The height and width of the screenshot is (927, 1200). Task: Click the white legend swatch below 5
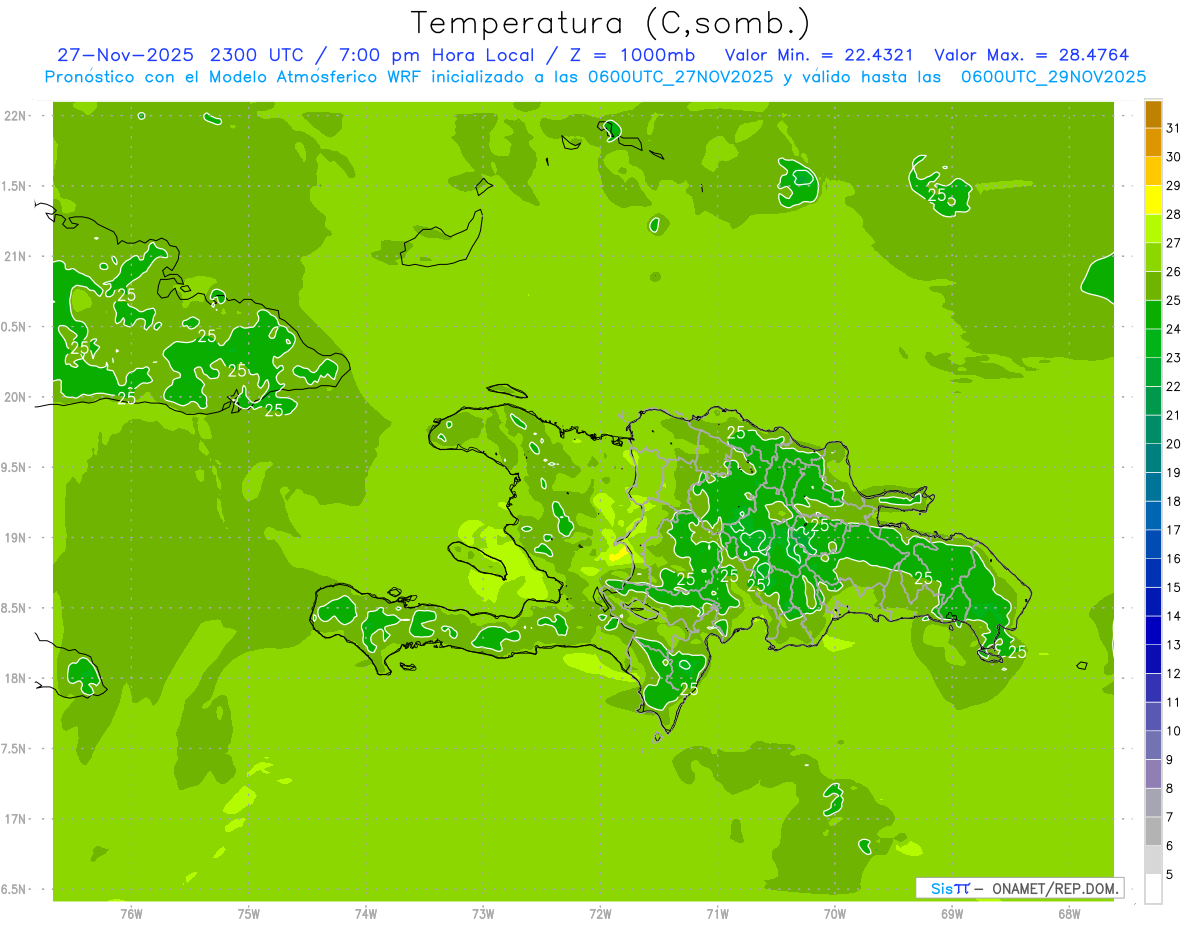pos(1153,889)
